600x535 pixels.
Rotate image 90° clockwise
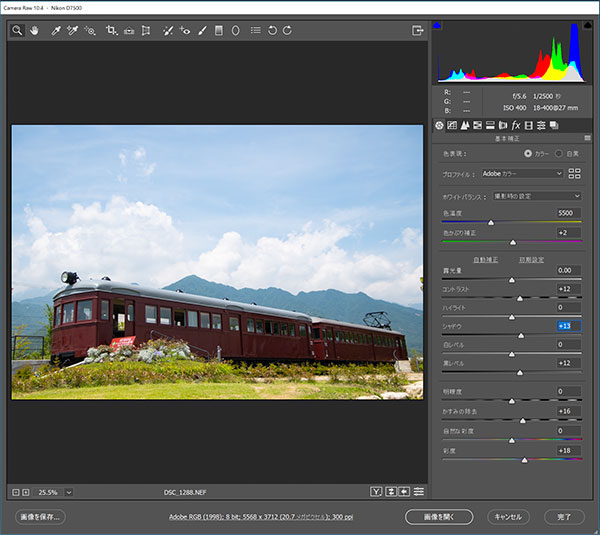pyautogui.click(x=287, y=30)
